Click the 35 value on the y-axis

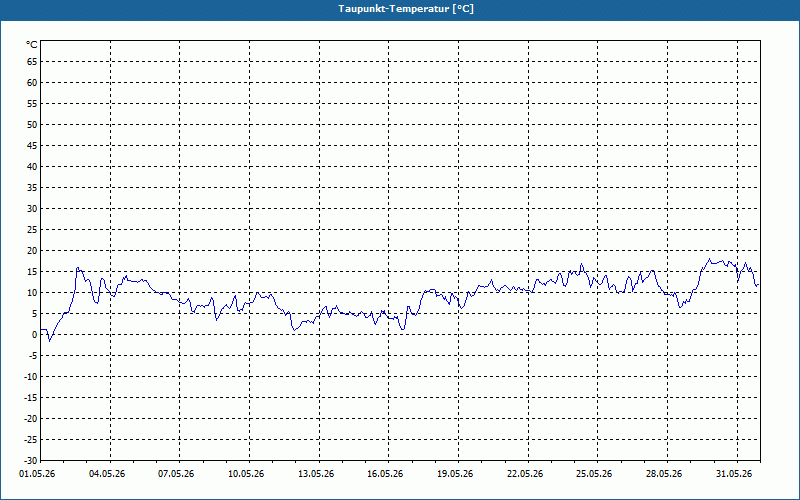32,188
